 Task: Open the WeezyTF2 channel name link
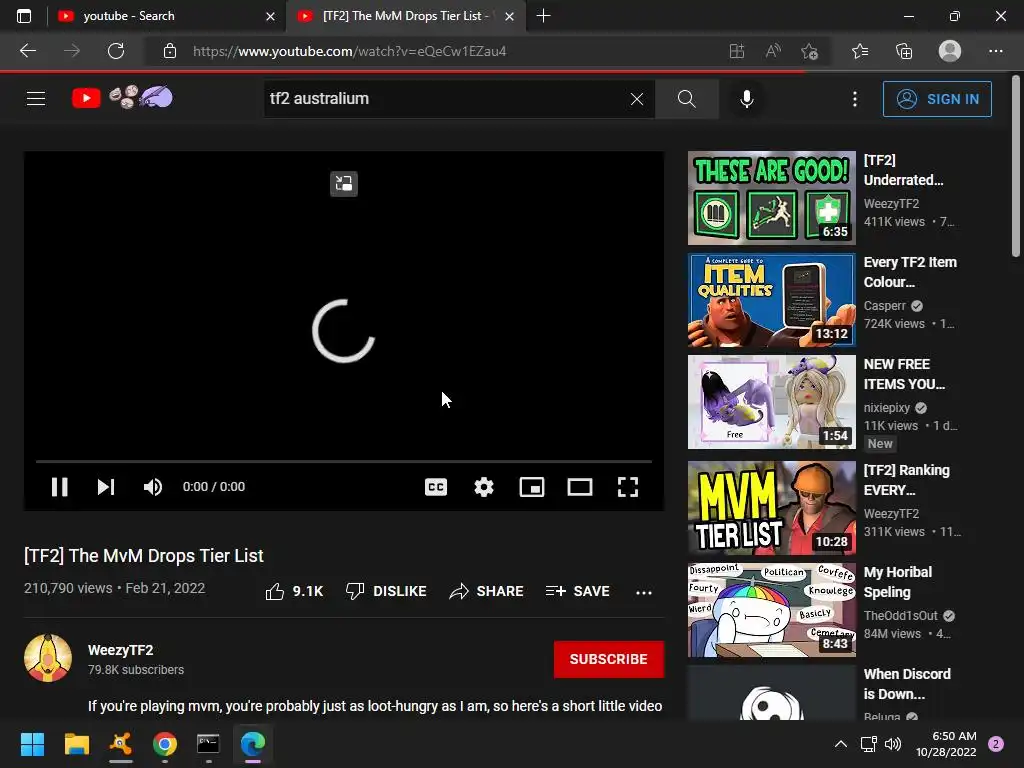(121, 650)
